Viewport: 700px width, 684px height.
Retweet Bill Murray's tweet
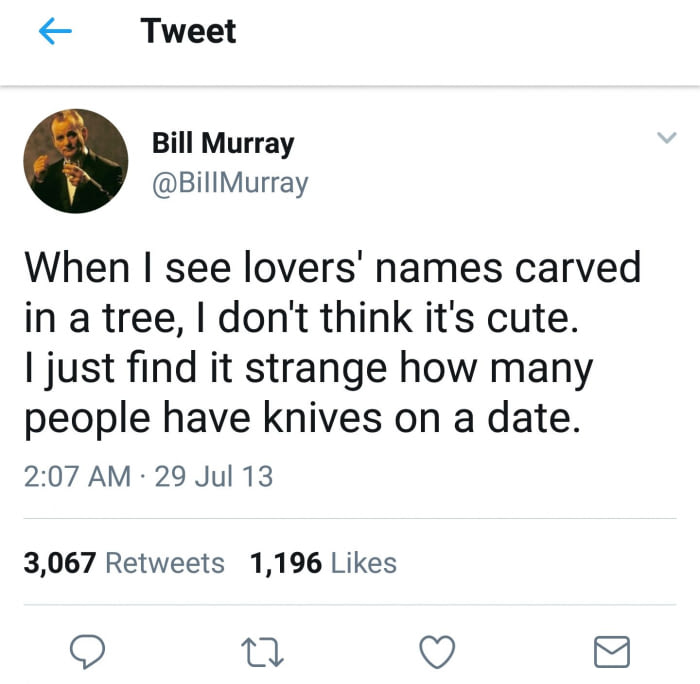[262, 652]
